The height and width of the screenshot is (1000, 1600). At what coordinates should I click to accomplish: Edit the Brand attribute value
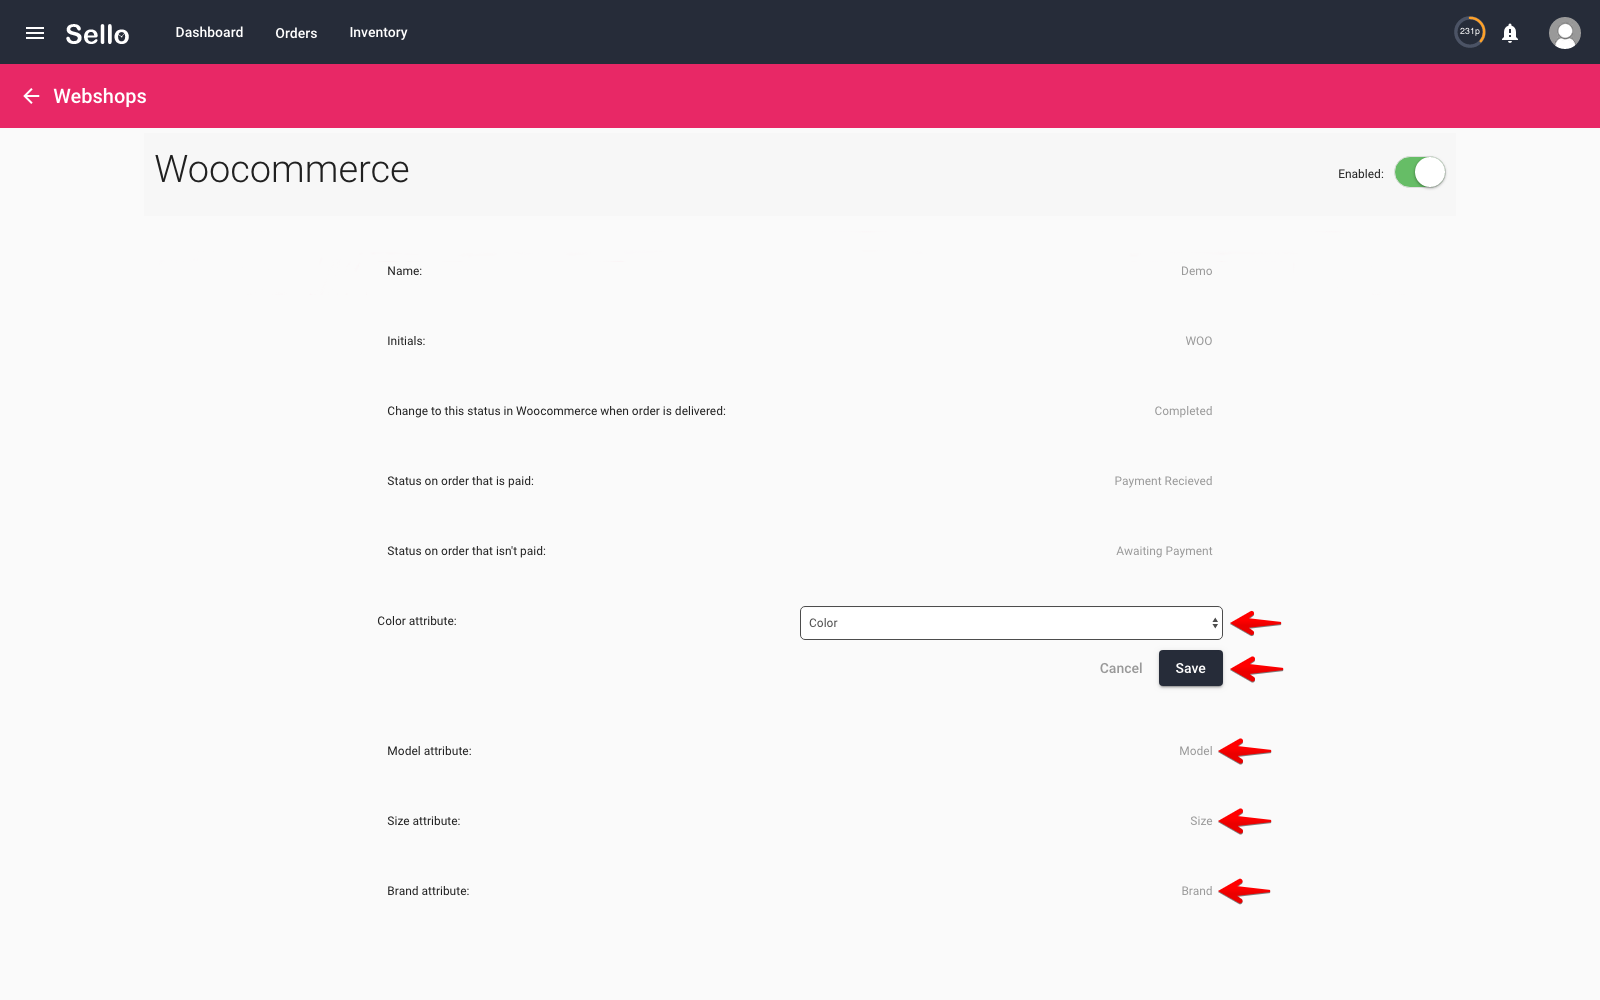[x=1196, y=891]
